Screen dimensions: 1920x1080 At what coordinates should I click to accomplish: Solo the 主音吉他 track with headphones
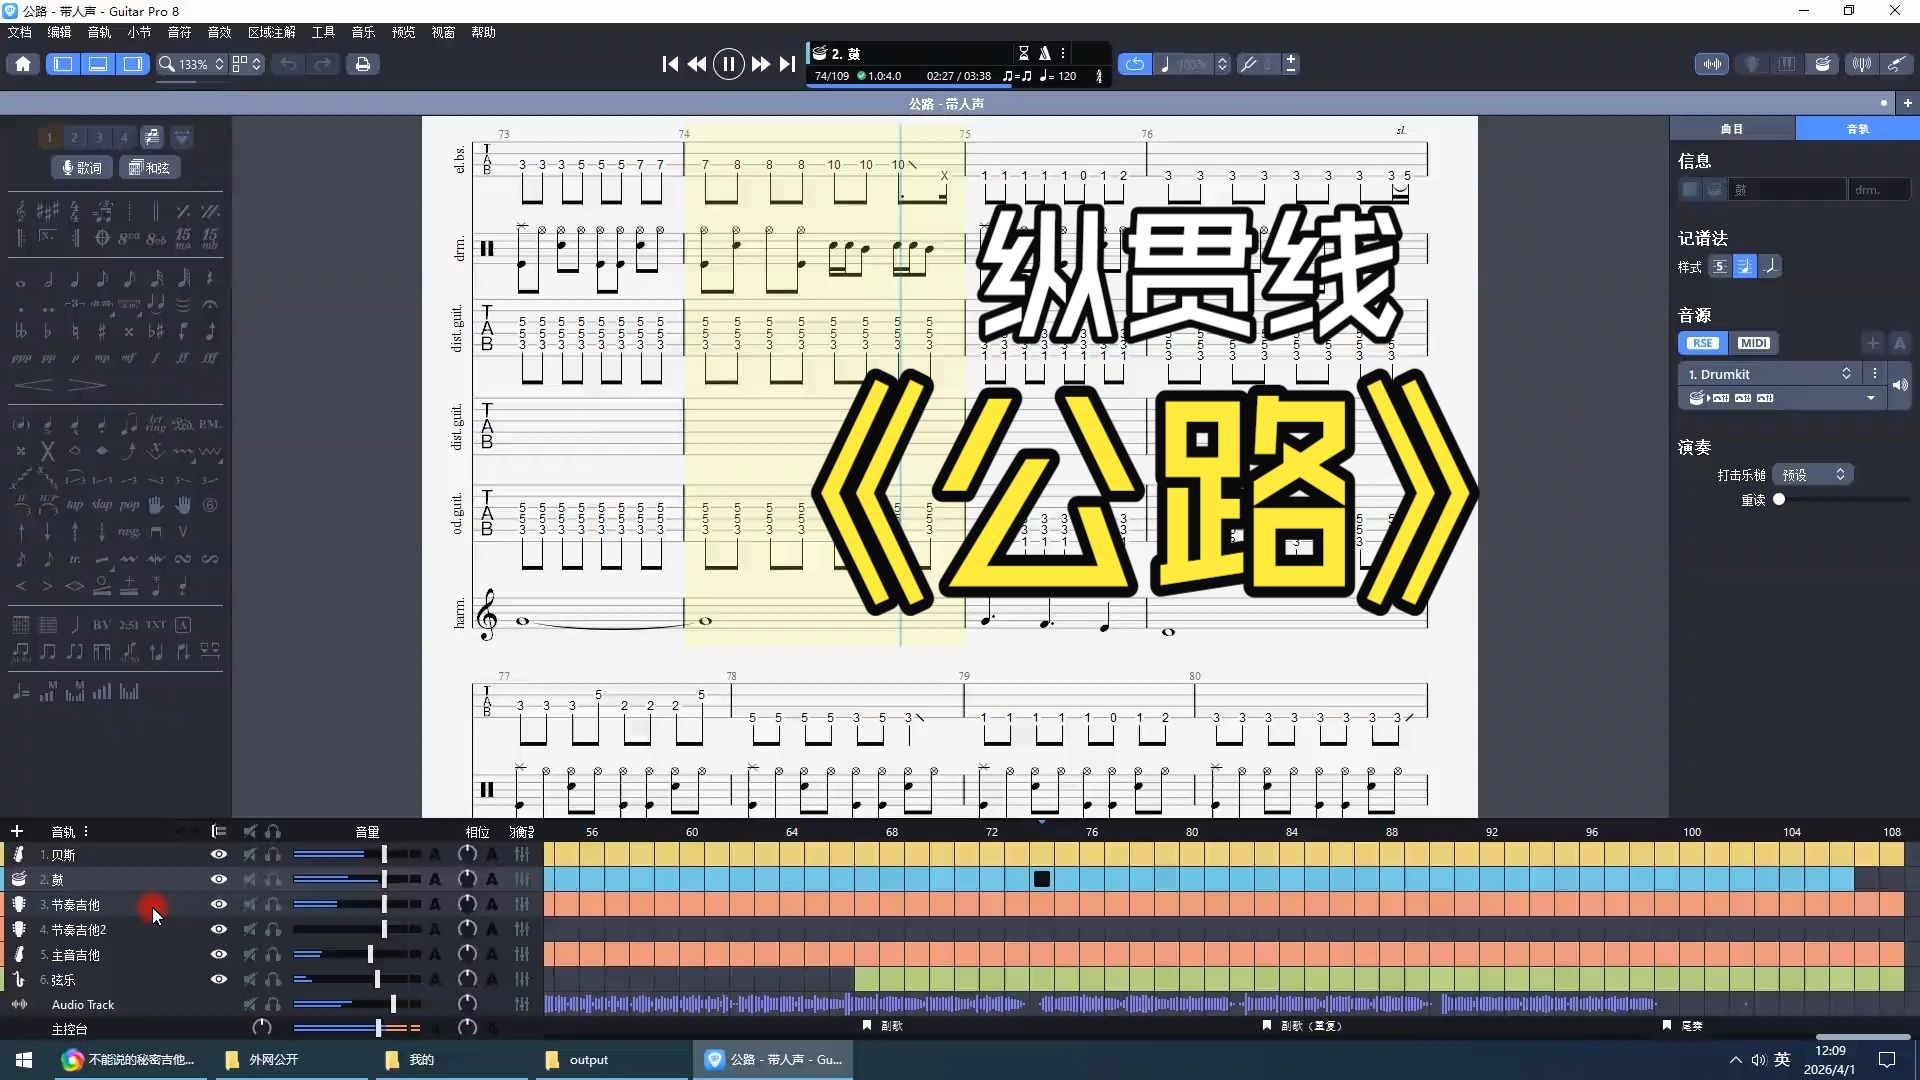click(x=273, y=955)
